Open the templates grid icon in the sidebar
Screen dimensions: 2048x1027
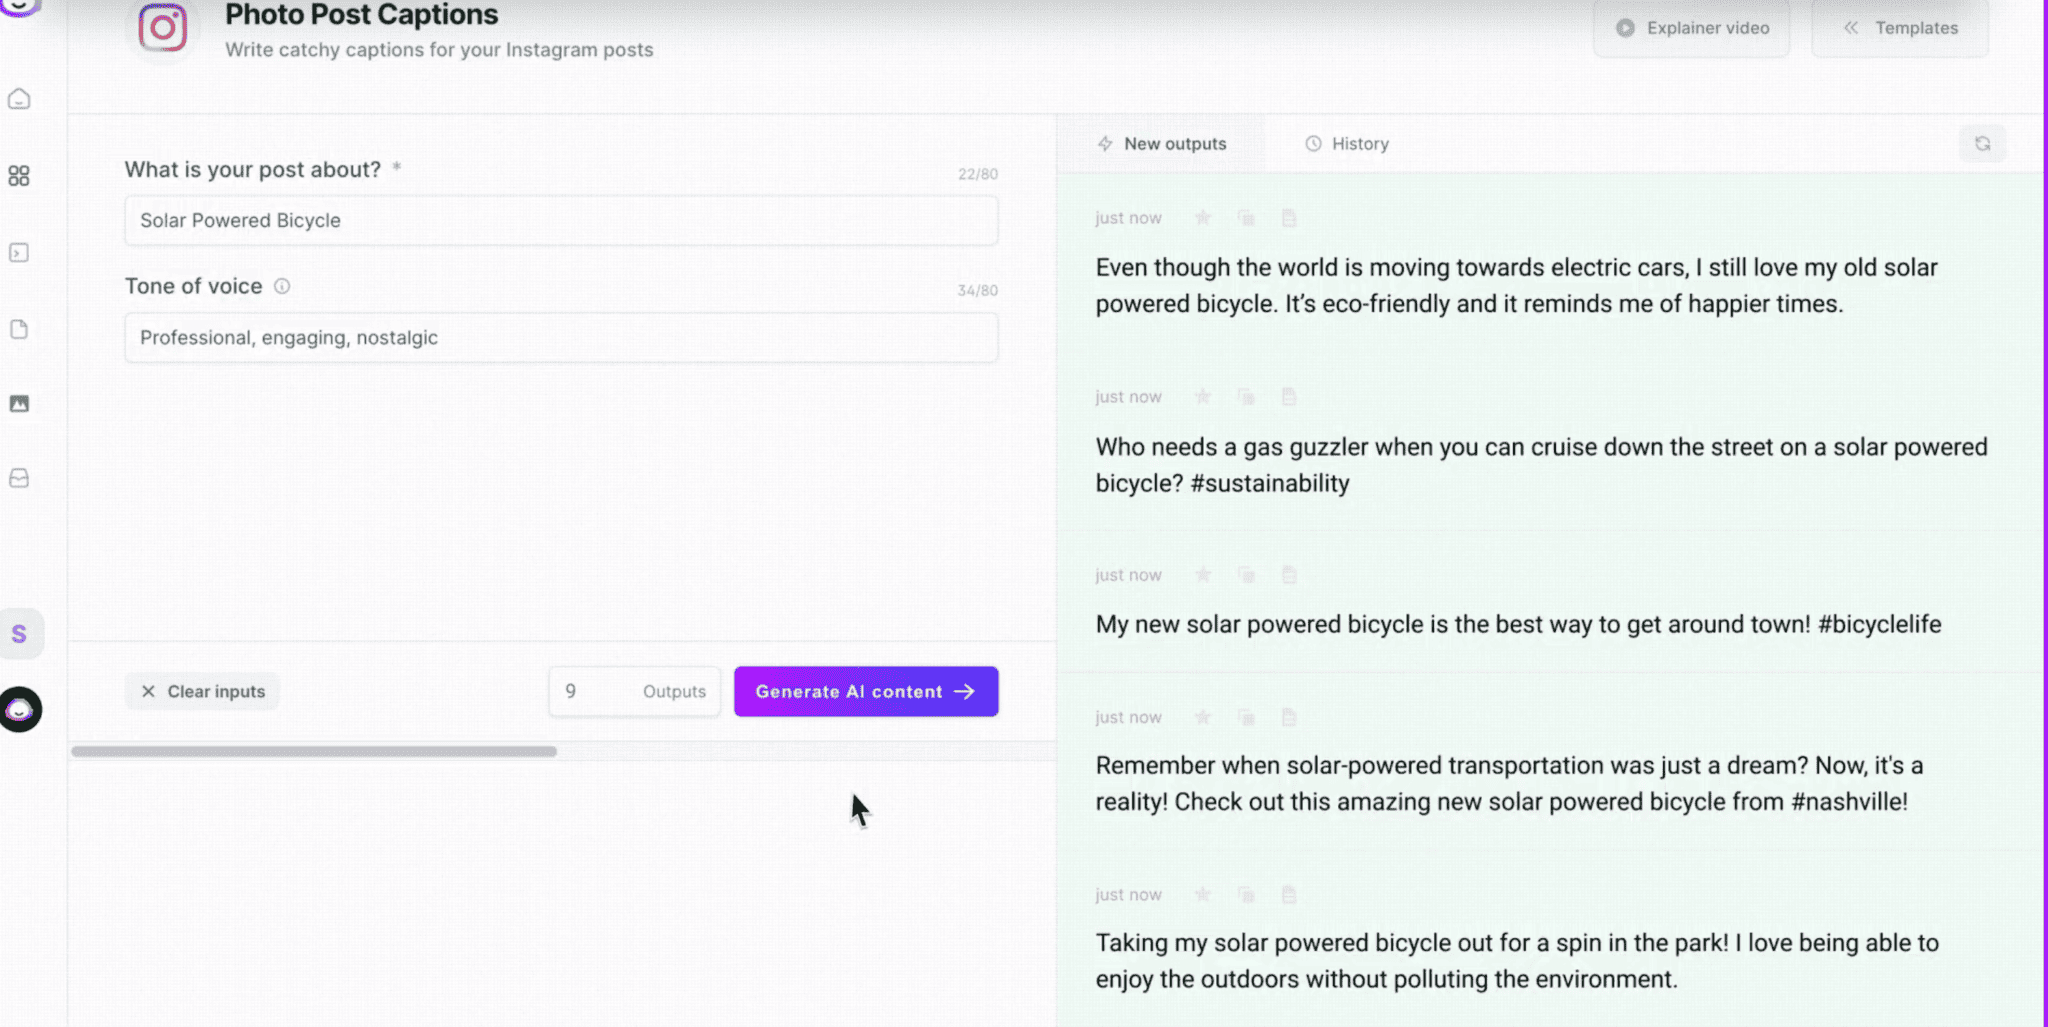pyautogui.click(x=18, y=176)
